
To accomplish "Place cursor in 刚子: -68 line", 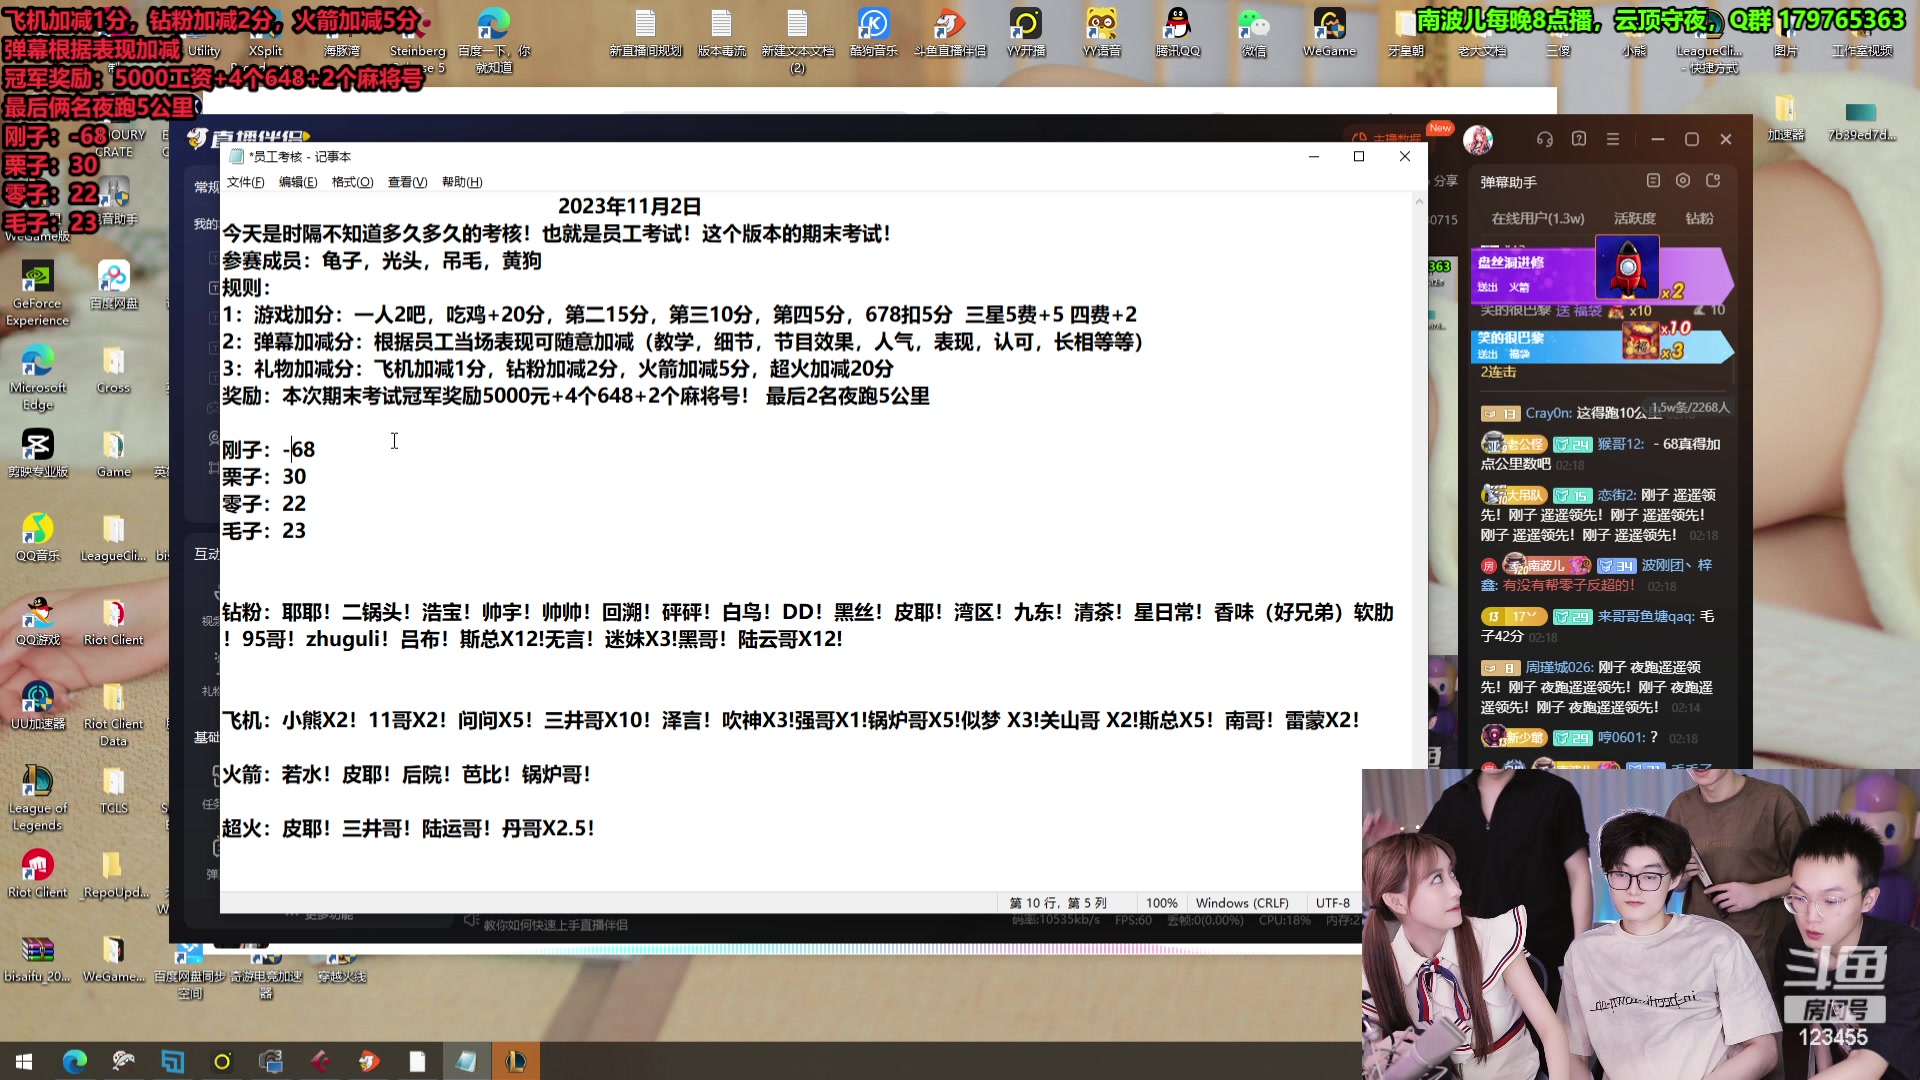I will pos(268,450).
